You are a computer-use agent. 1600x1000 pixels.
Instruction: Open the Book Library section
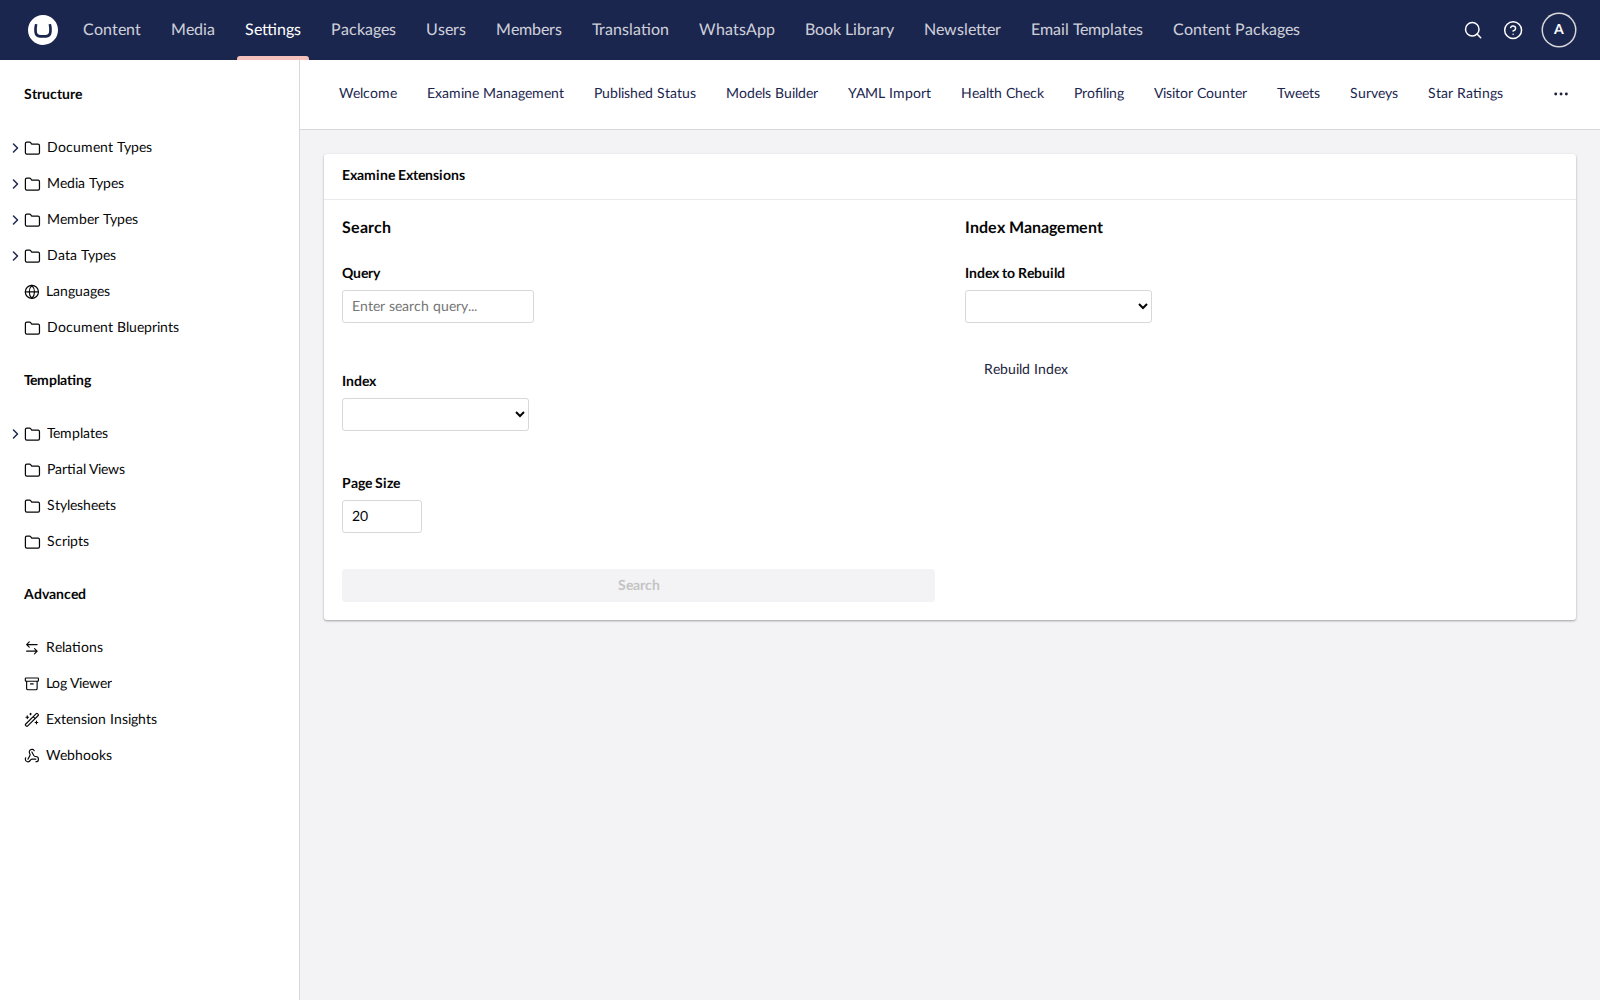[x=850, y=30]
